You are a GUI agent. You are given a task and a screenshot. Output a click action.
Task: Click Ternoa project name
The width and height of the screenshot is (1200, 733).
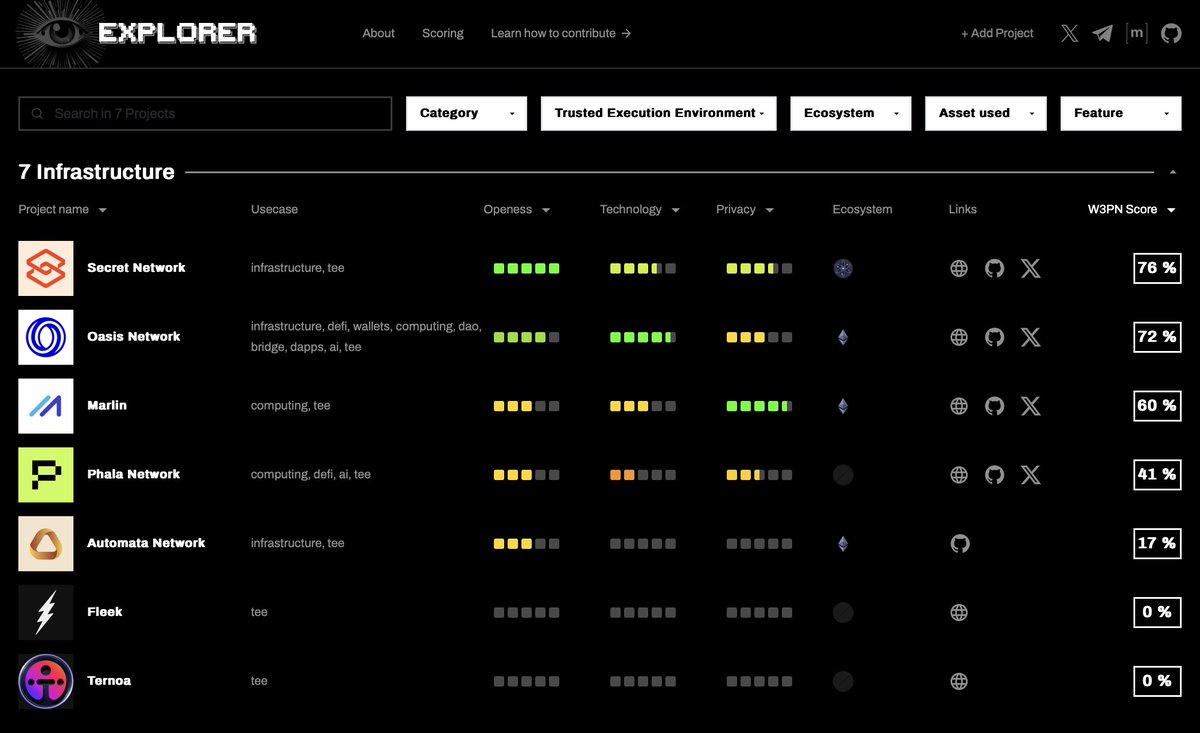[109, 682]
